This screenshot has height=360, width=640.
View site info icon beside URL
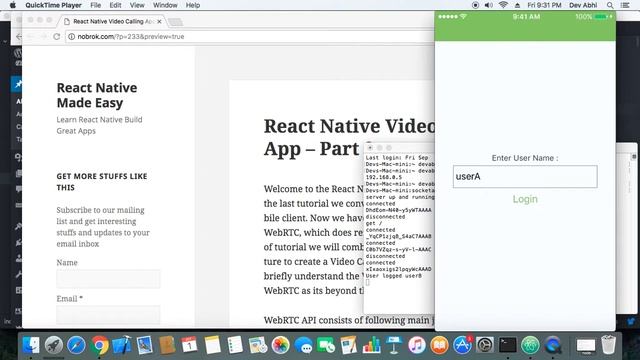(x=71, y=36)
